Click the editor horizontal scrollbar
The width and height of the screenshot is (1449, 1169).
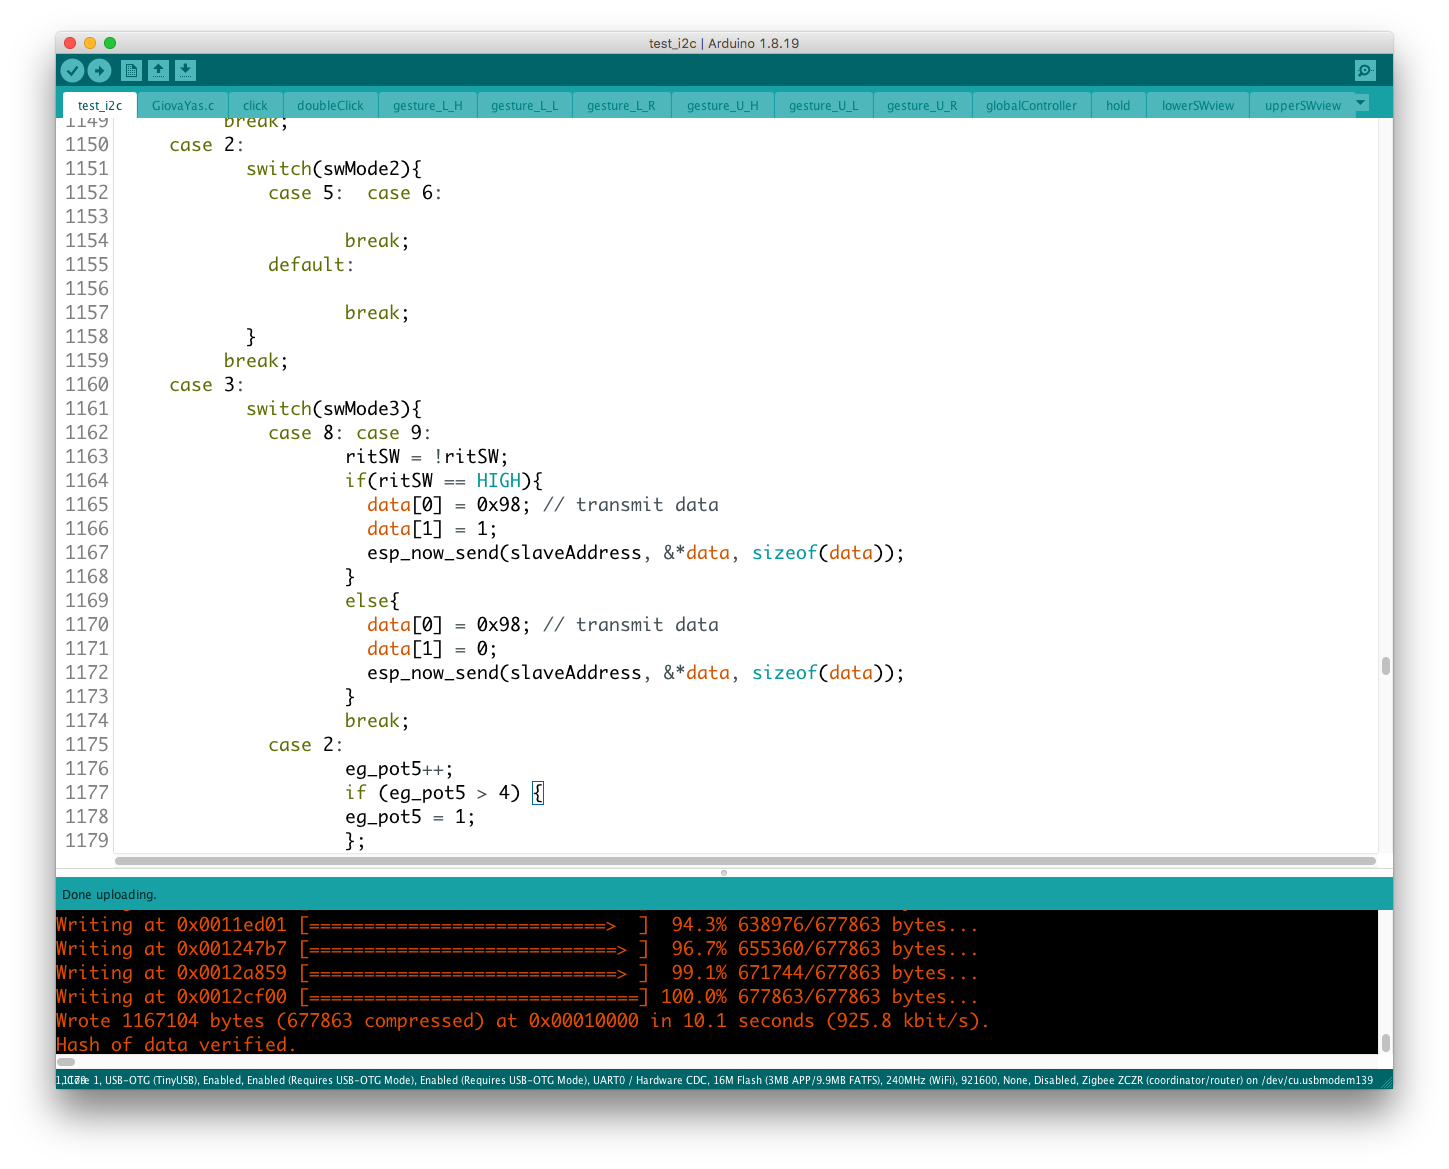pyautogui.click(x=745, y=861)
